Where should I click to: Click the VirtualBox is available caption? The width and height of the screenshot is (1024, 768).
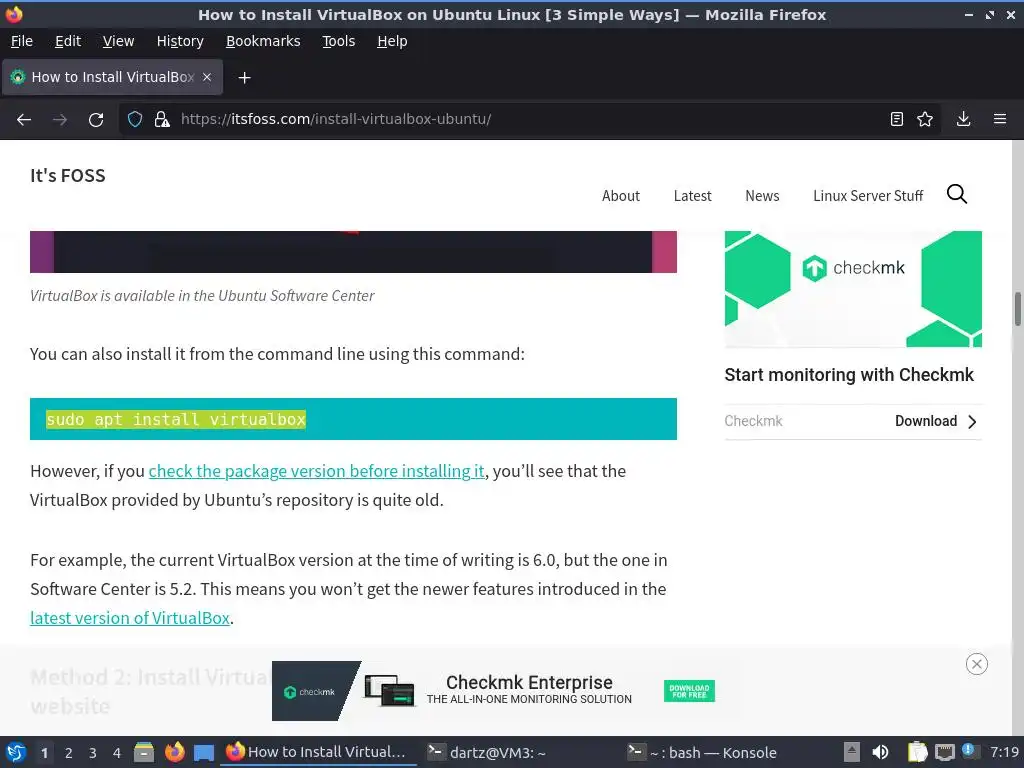202,296
